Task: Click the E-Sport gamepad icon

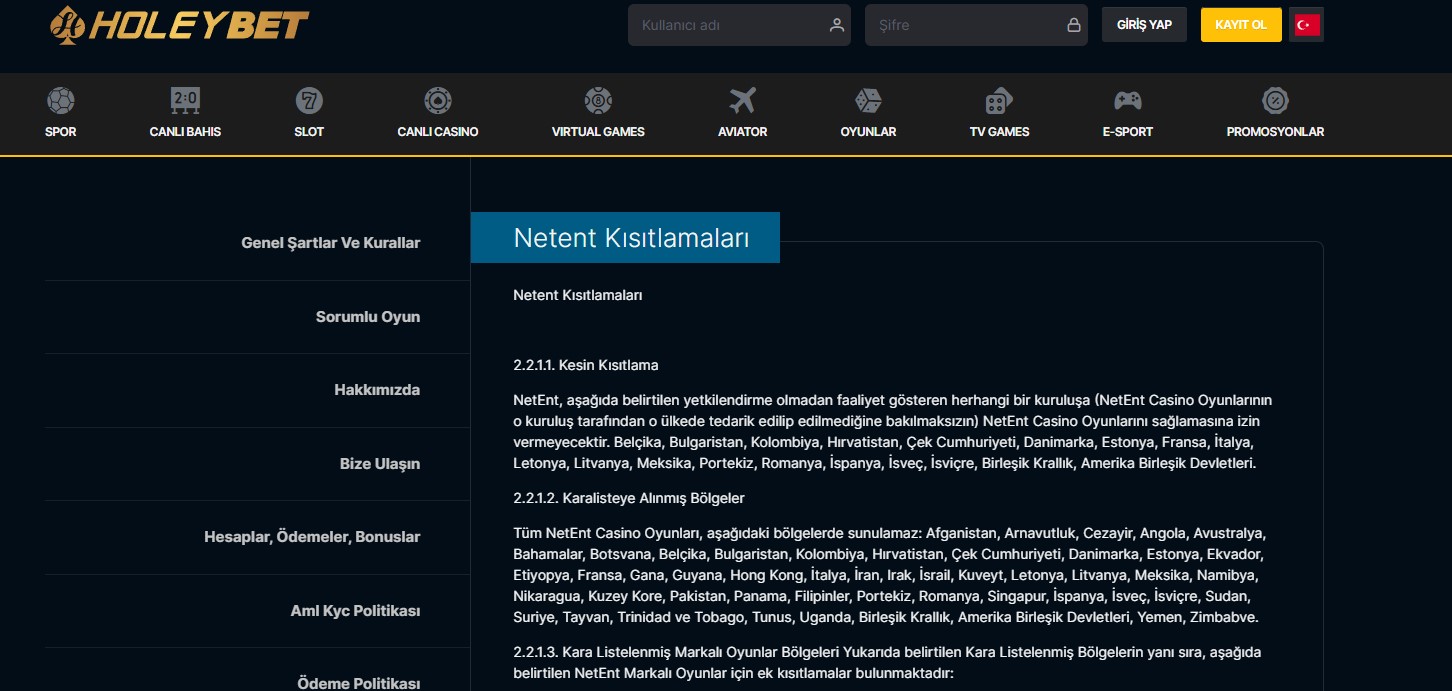Action: click(x=1128, y=100)
